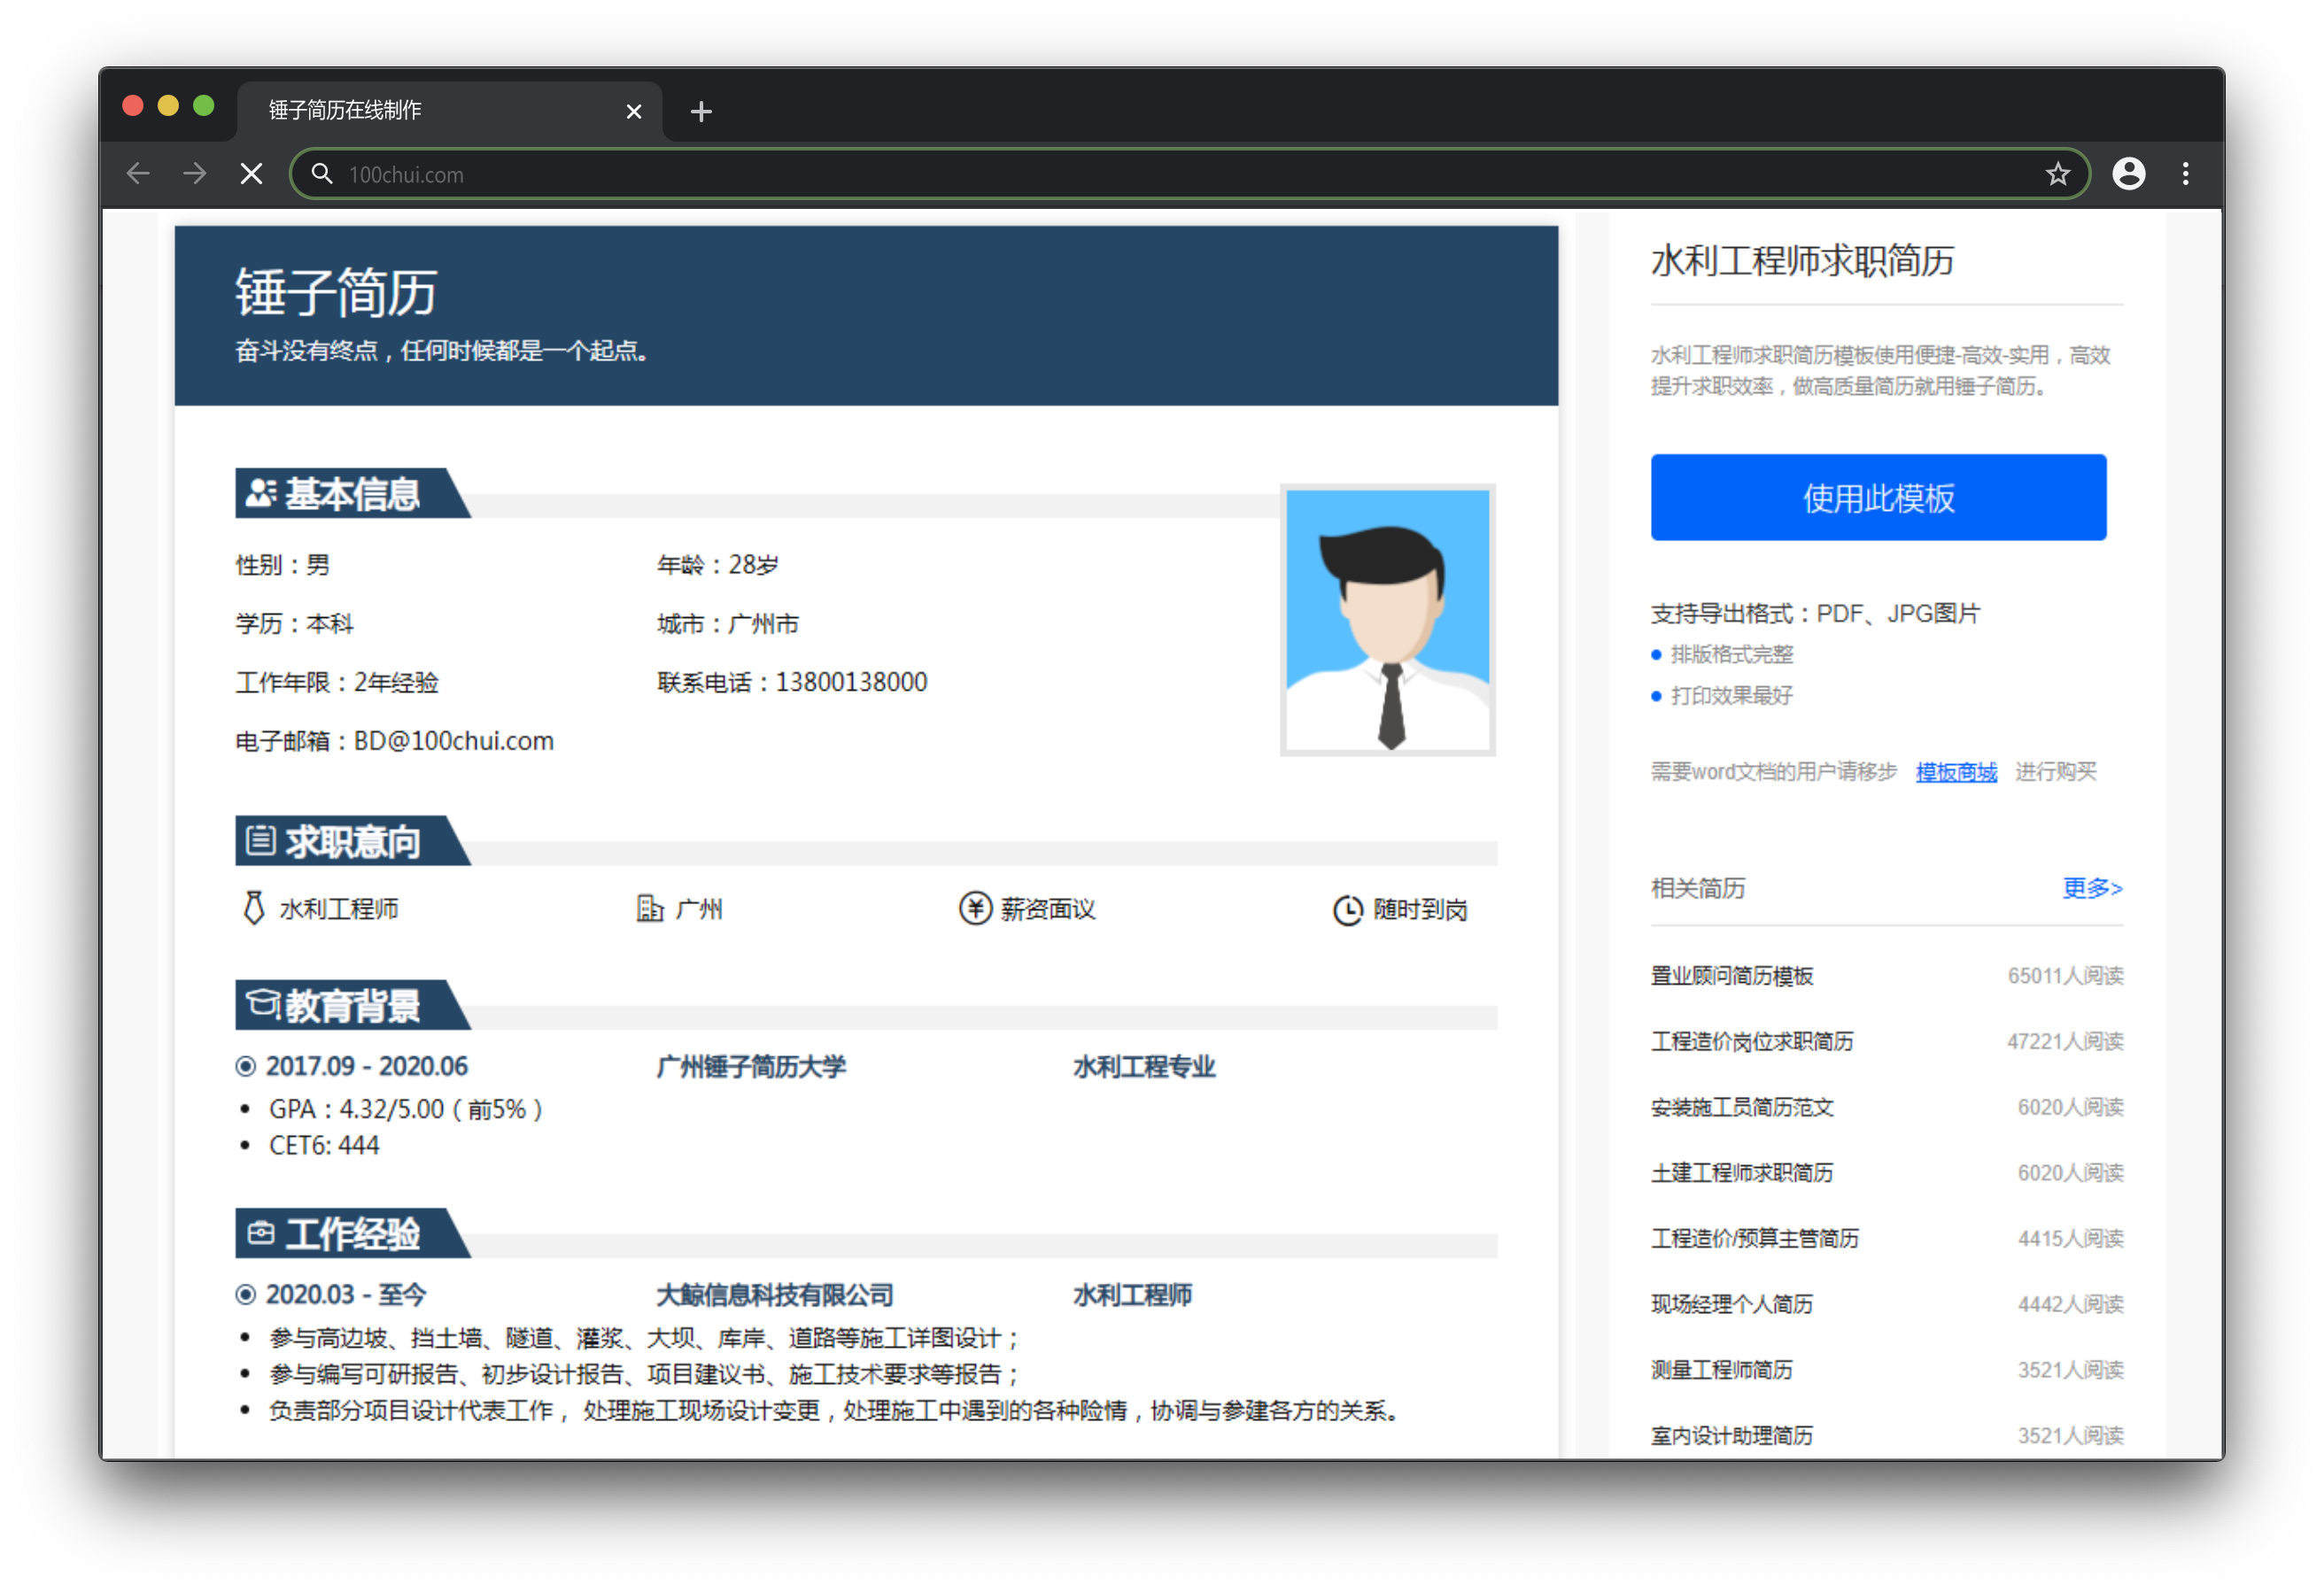Click the bullet marker beside 2017.09 - 2020.06

[x=245, y=1066]
